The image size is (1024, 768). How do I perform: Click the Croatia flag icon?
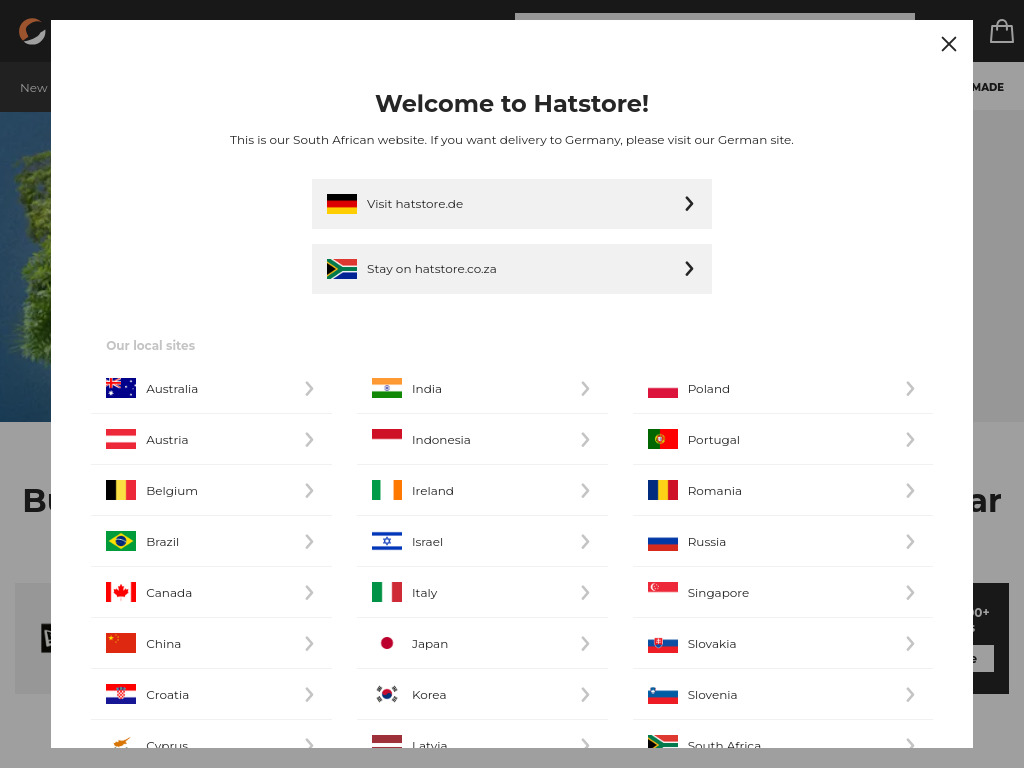point(121,694)
